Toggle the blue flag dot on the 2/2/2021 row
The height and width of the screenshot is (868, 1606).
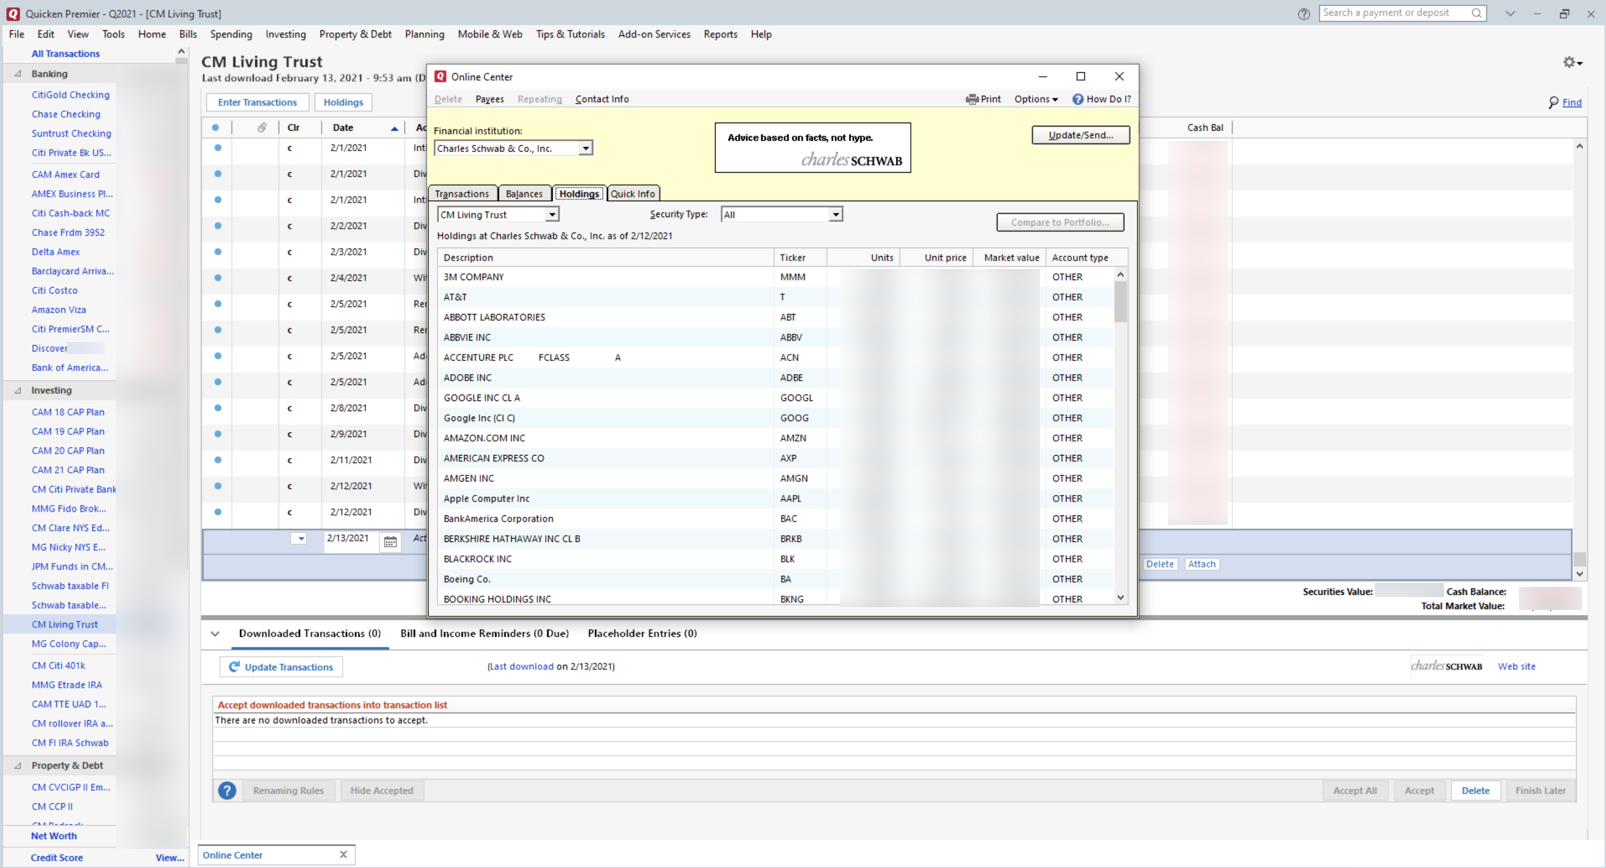(x=217, y=226)
